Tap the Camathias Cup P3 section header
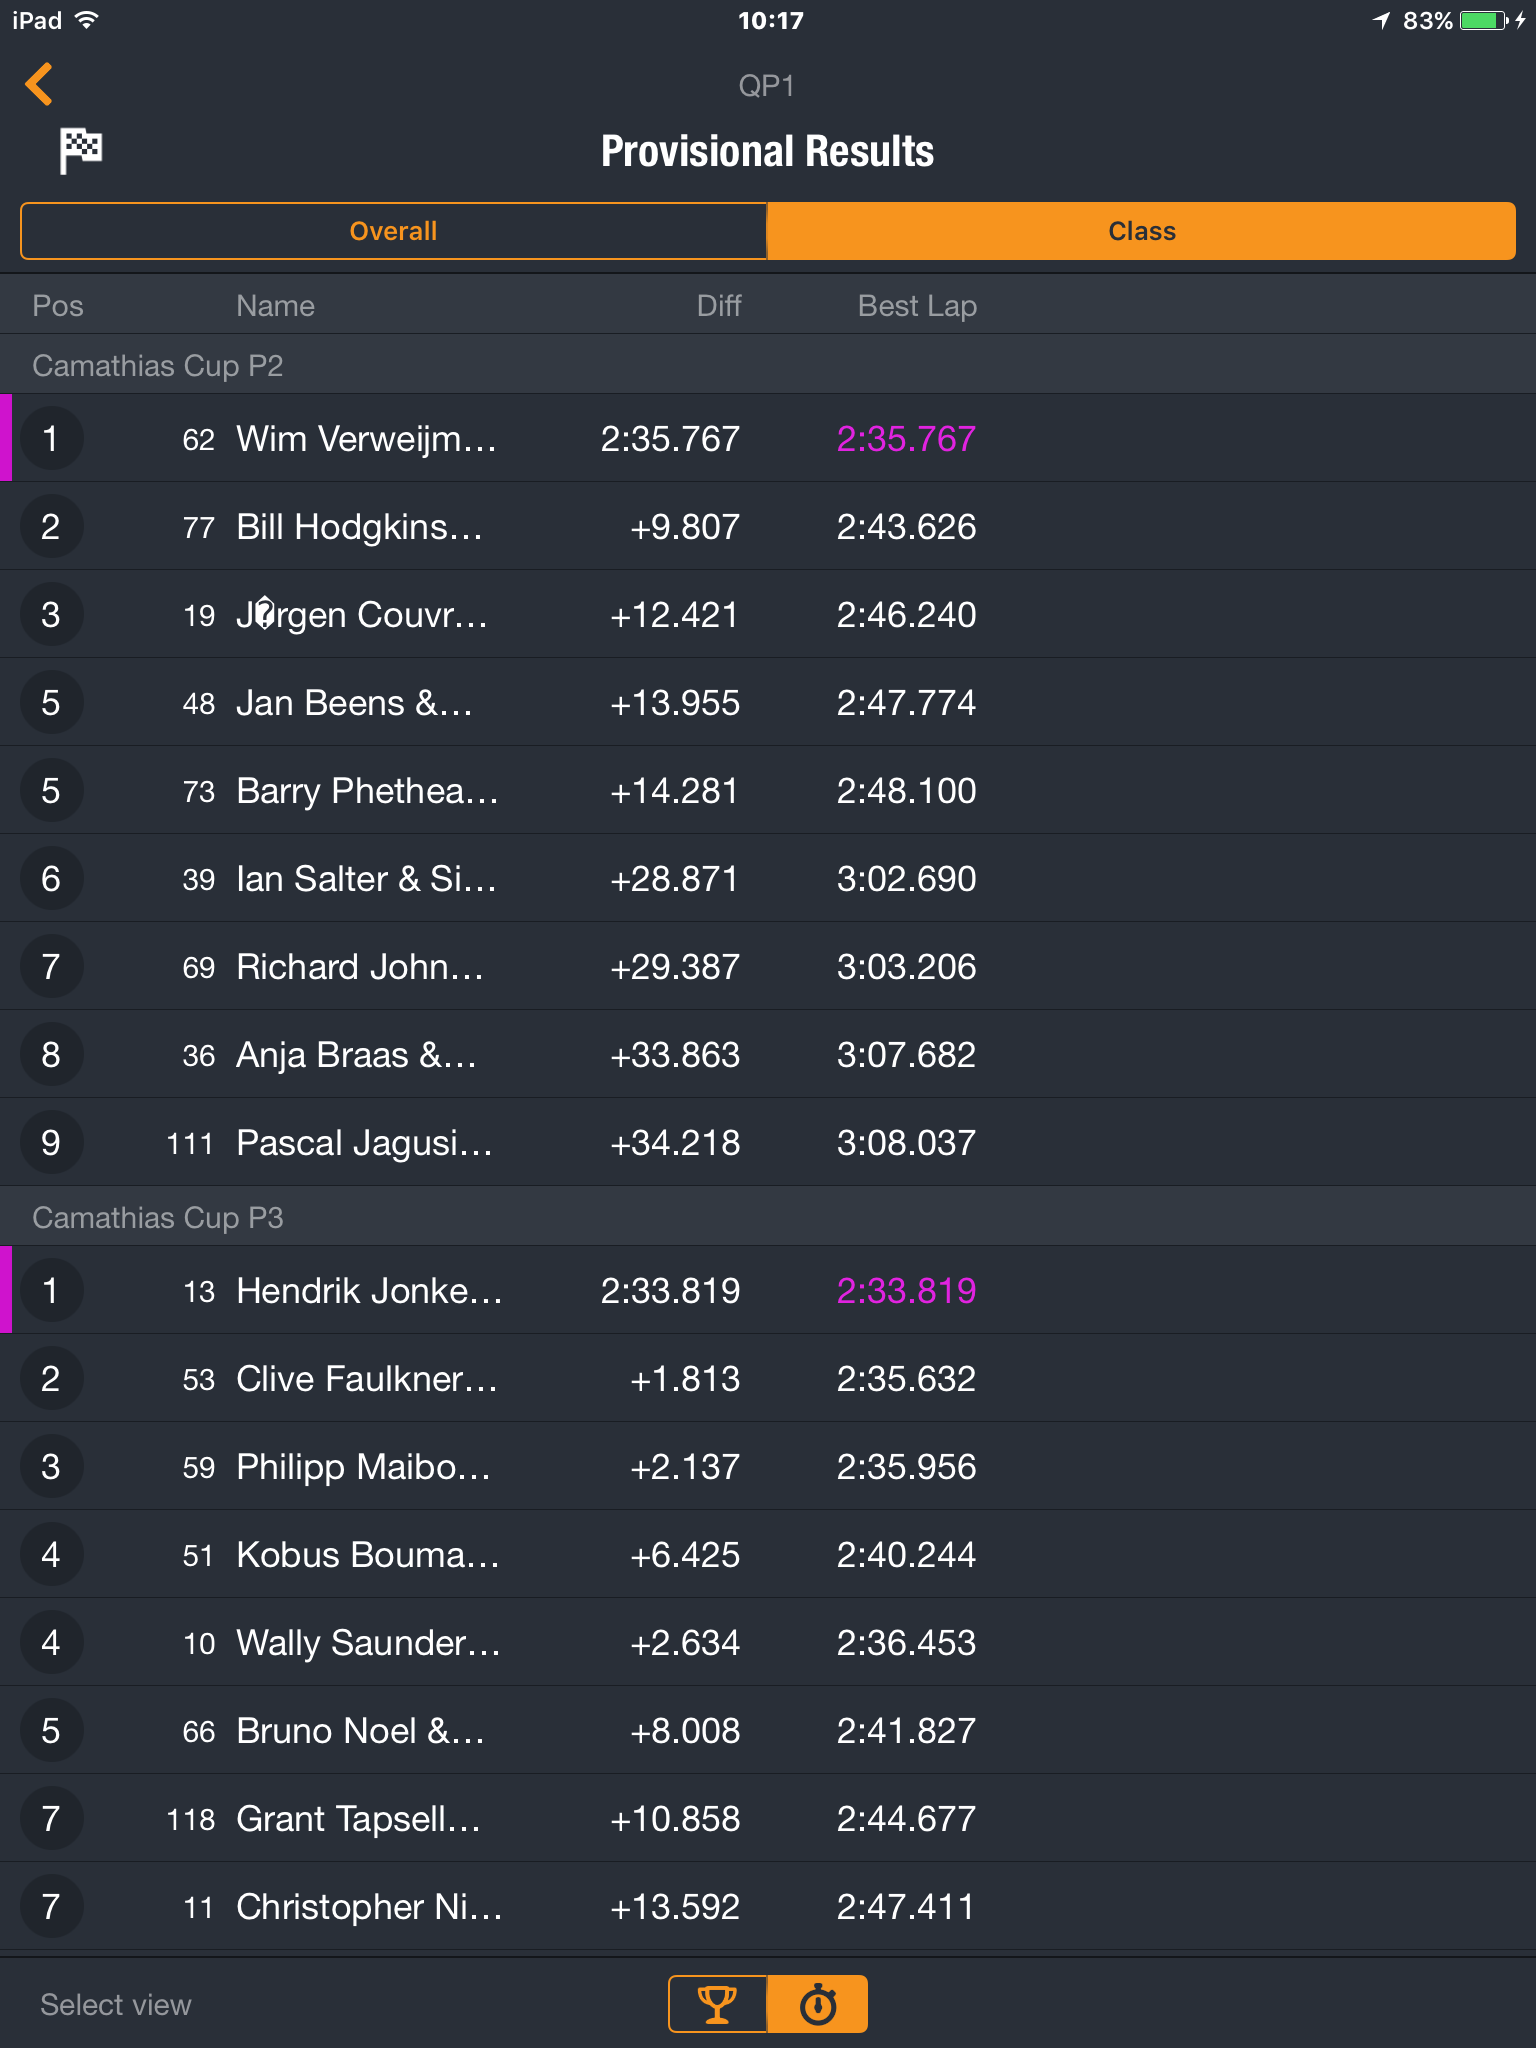 768,1217
